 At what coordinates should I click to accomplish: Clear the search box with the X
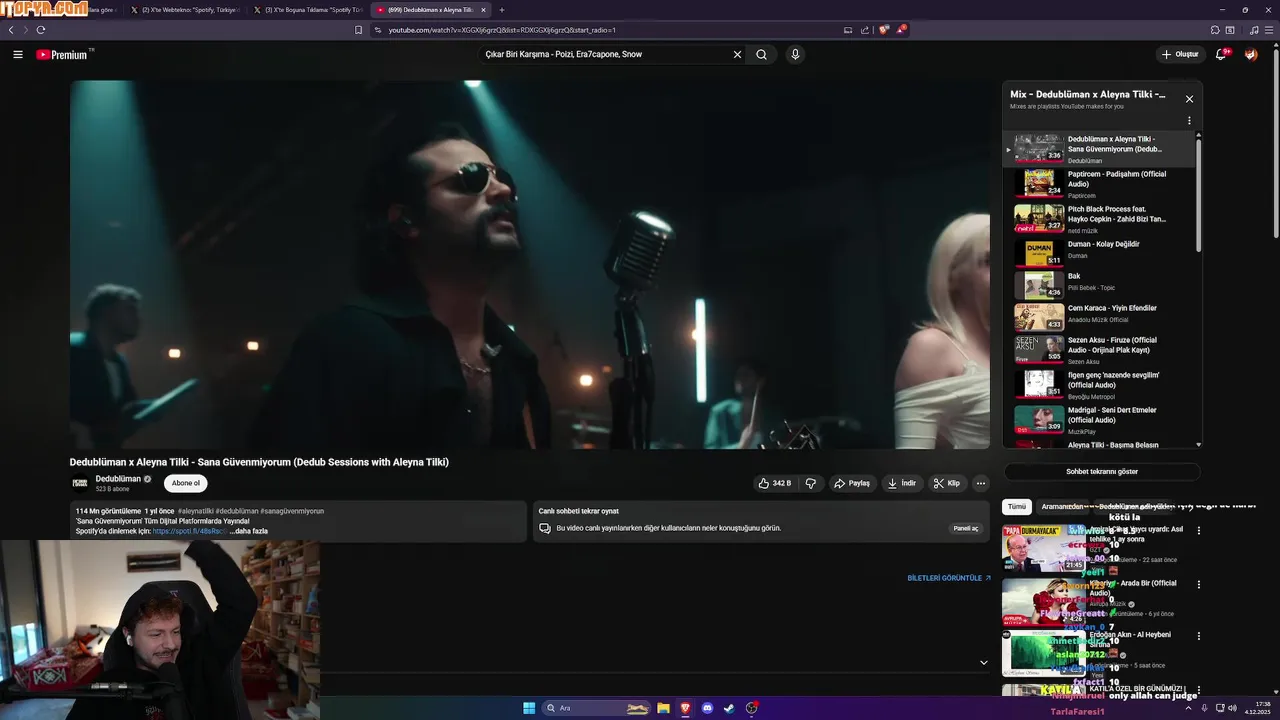pyautogui.click(x=737, y=54)
